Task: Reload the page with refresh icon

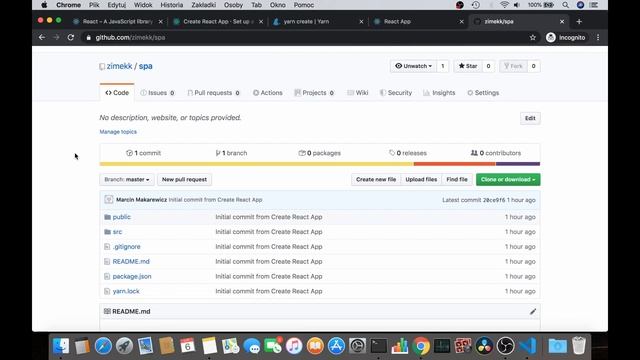Action: (71, 37)
